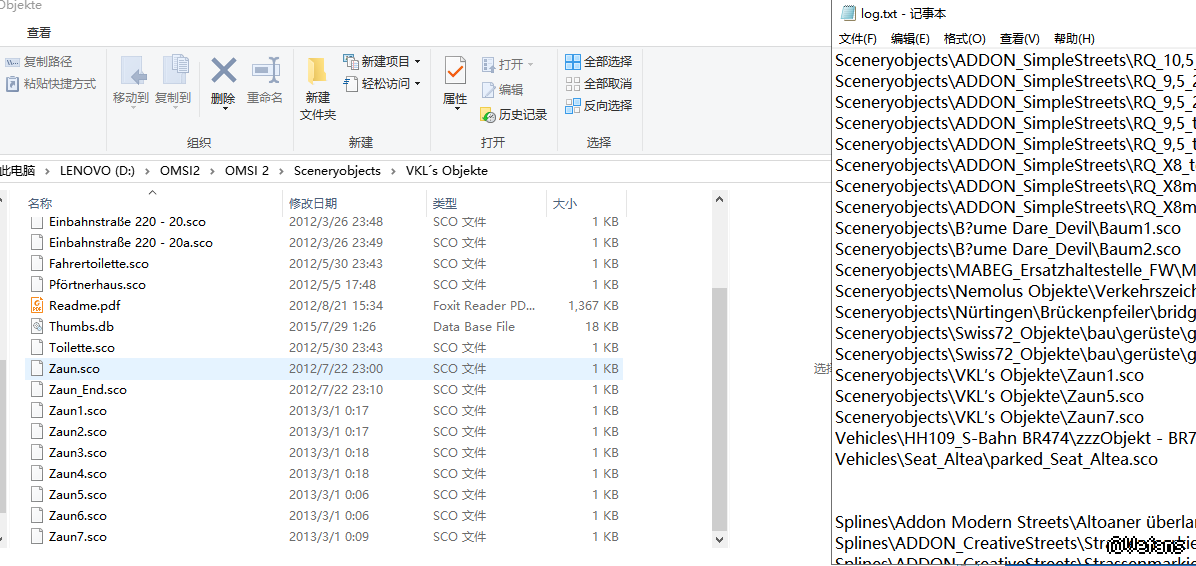Click VKL's Objekte\Zaun5.sco line in Notepad

click(x=989, y=397)
